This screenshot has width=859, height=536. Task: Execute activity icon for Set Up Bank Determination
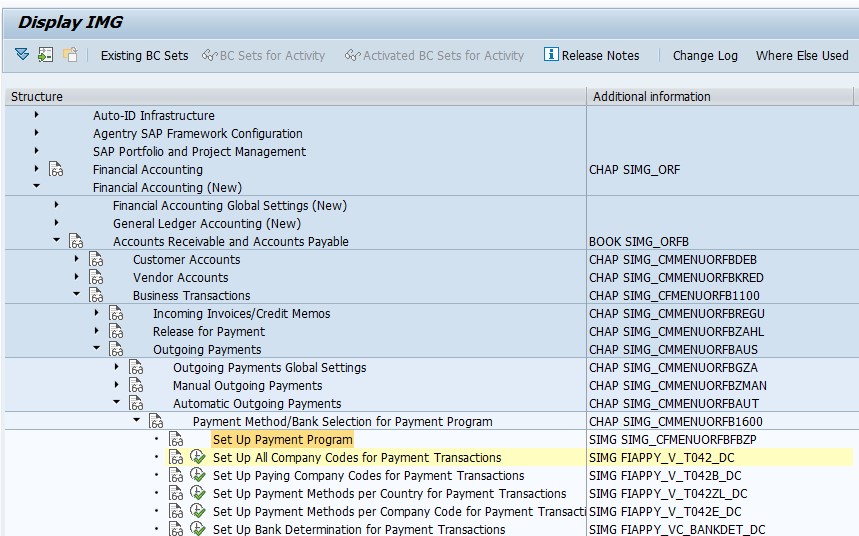pyautogui.click(x=197, y=529)
